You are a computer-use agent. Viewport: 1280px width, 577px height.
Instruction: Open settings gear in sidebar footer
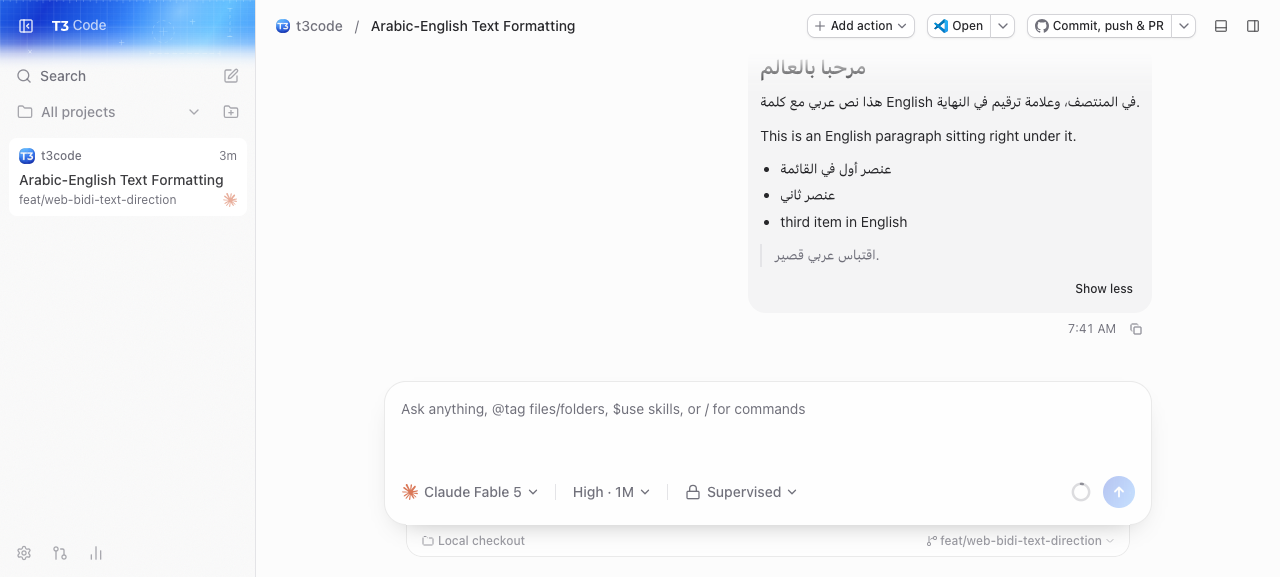click(x=24, y=553)
